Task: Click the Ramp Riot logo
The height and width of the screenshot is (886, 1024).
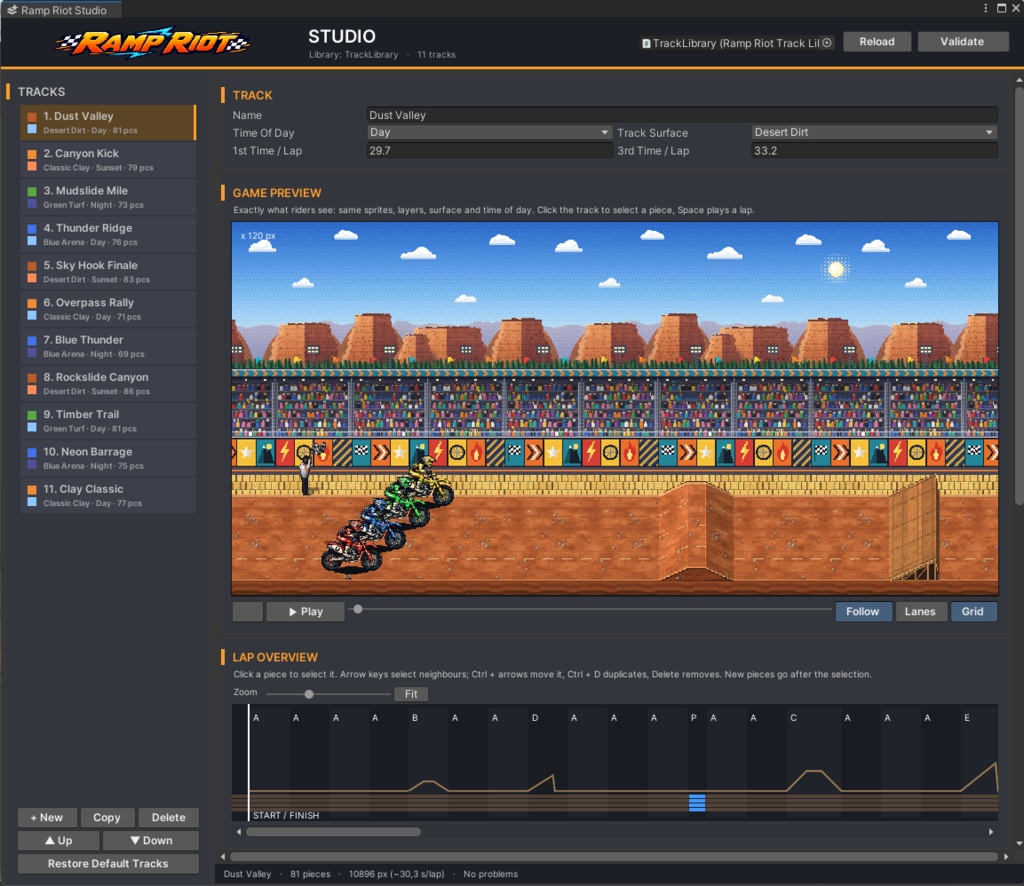Action: tap(153, 42)
